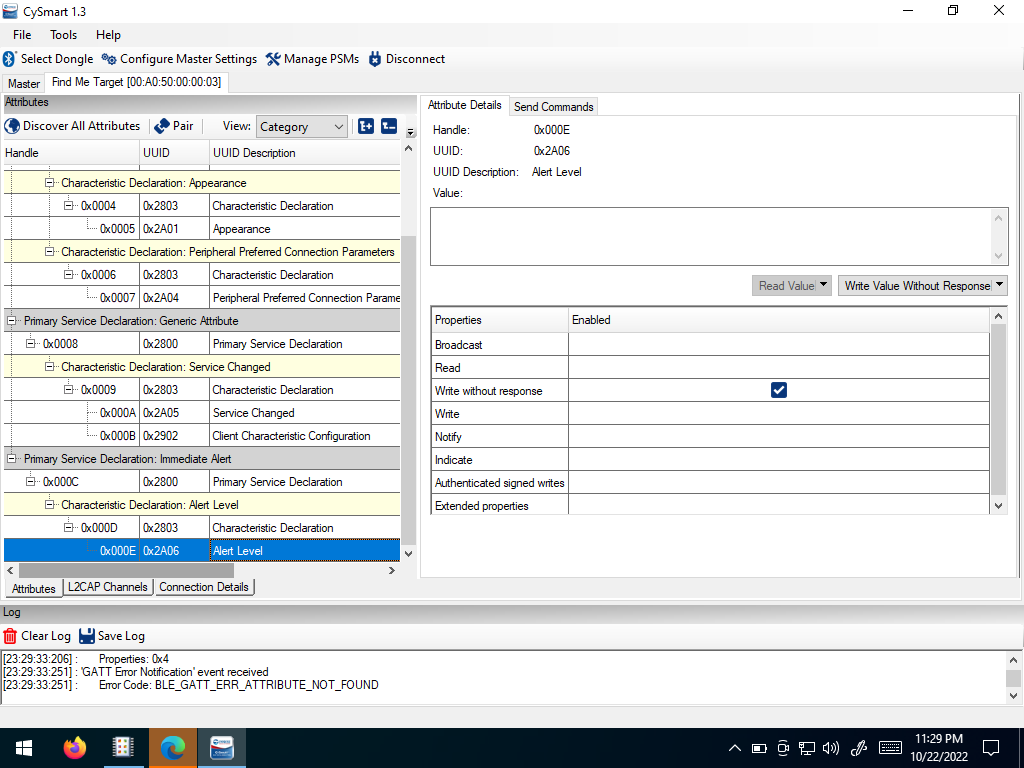
Task: Open the Help menu
Action: [x=108, y=35]
